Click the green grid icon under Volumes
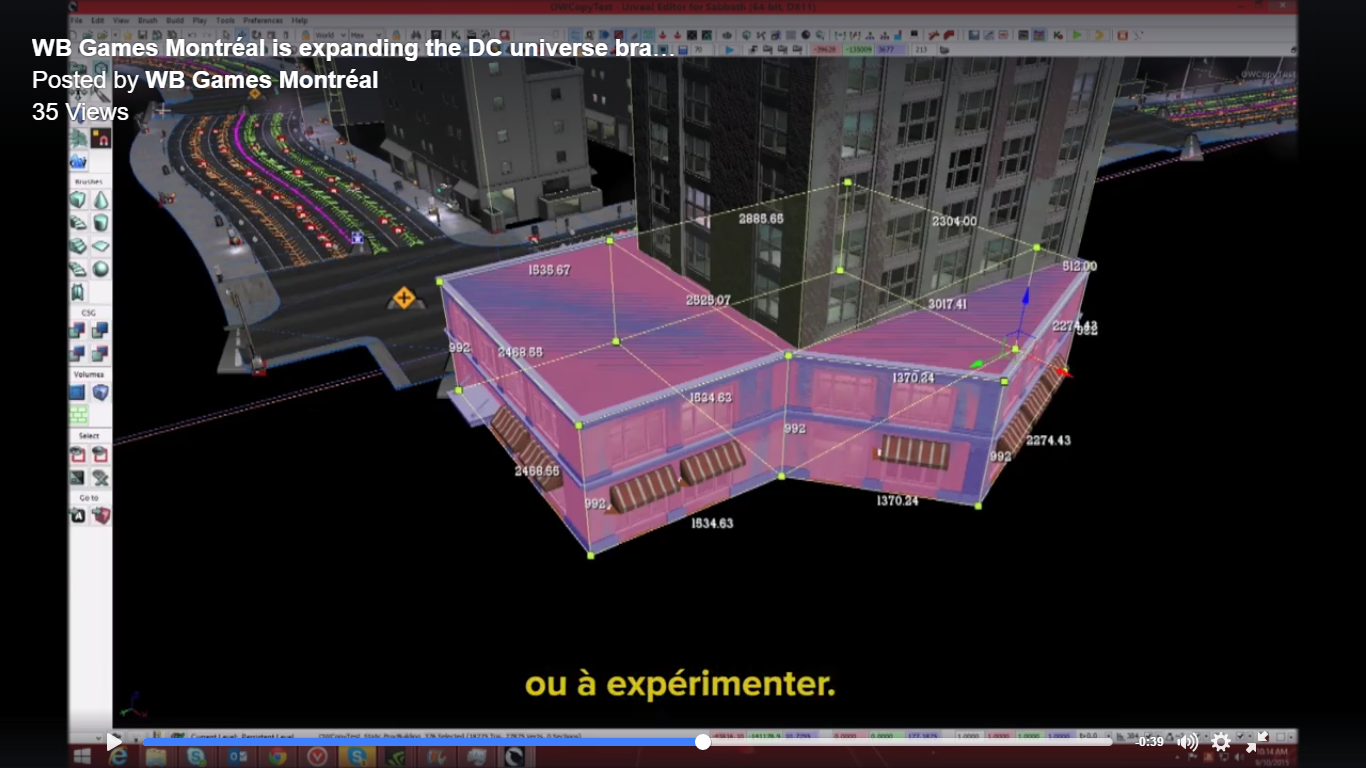Viewport: 1366px width, 768px height. tap(78, 414)
